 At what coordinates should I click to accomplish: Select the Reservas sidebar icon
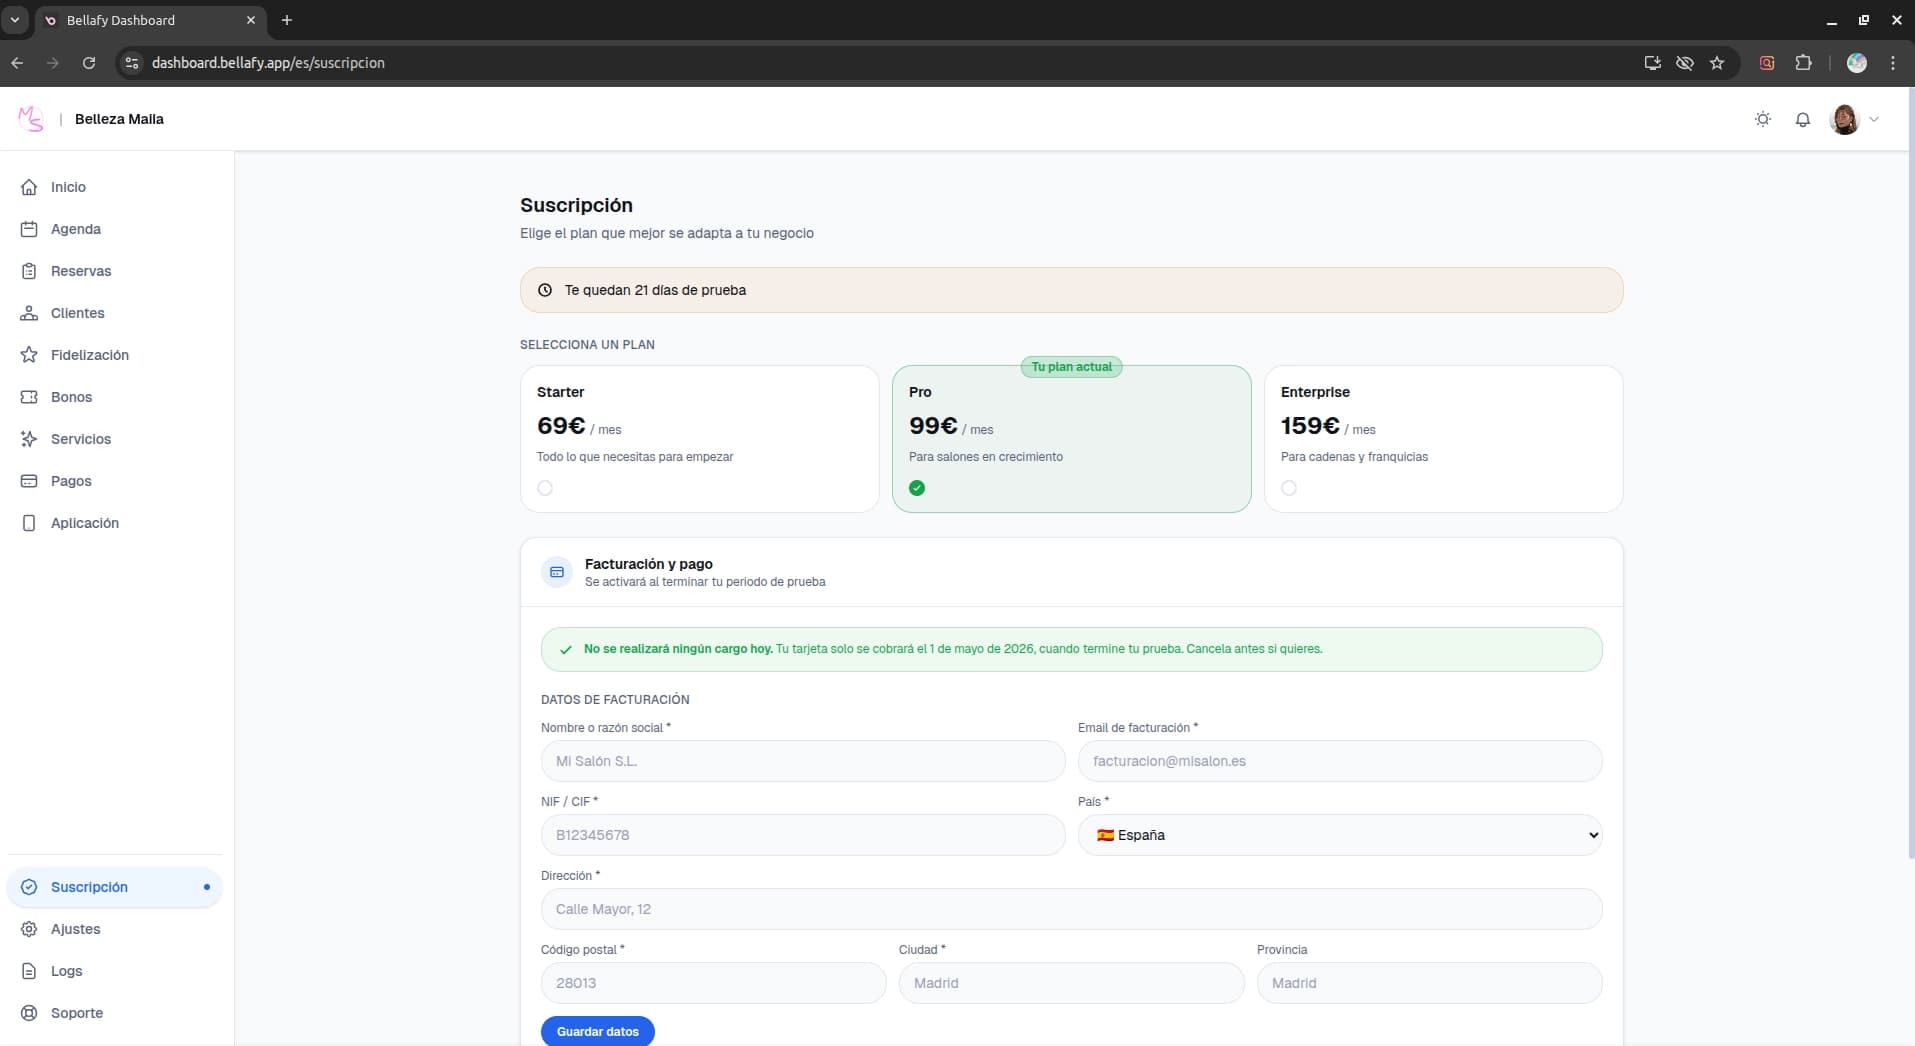pos(28,271)
